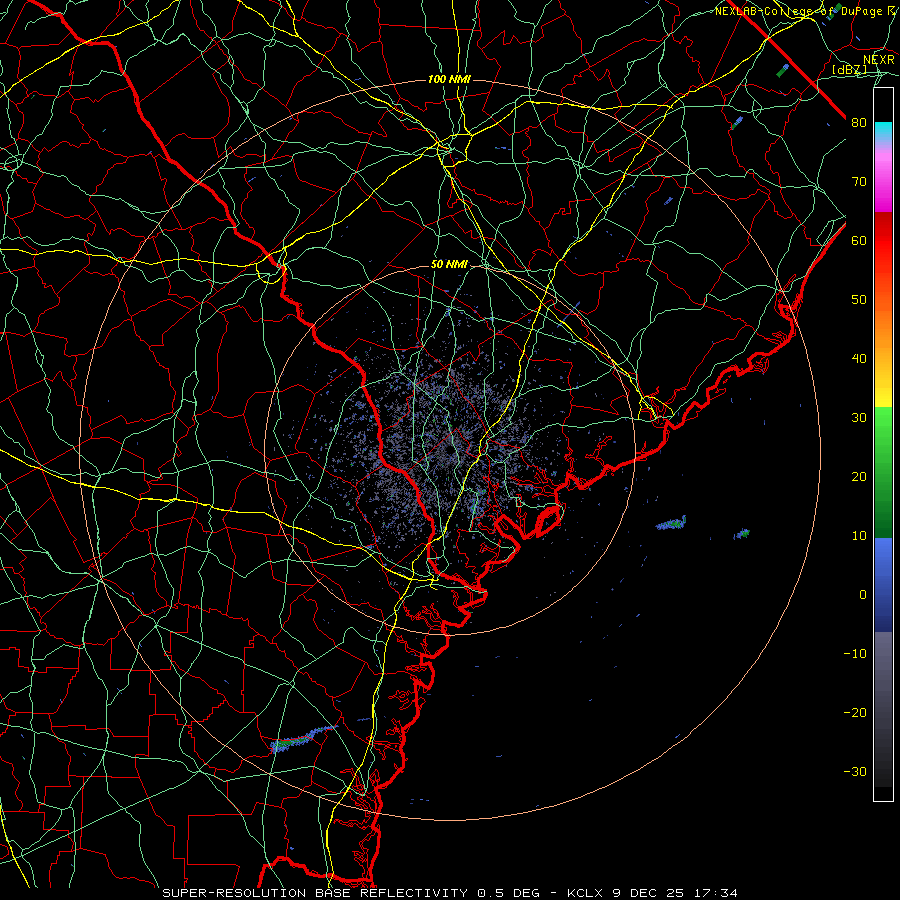Click the elongated blue-green echo band southwest of the radar

303,738
